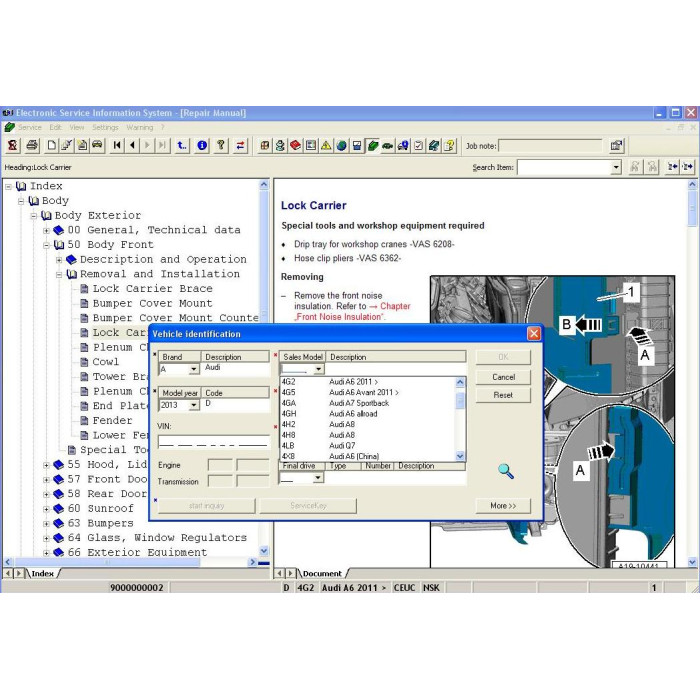The height and width of the screenshot is (700, 700).
Task: Click Cancel in Vehicle identification dialog
Action: (503, 377)
